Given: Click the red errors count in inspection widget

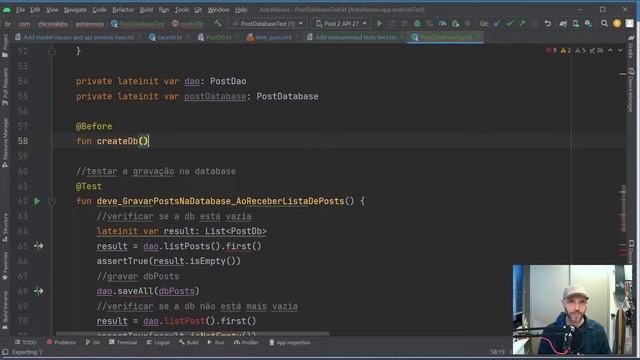Looking at the screenshot, I should (x=551, y=50).
